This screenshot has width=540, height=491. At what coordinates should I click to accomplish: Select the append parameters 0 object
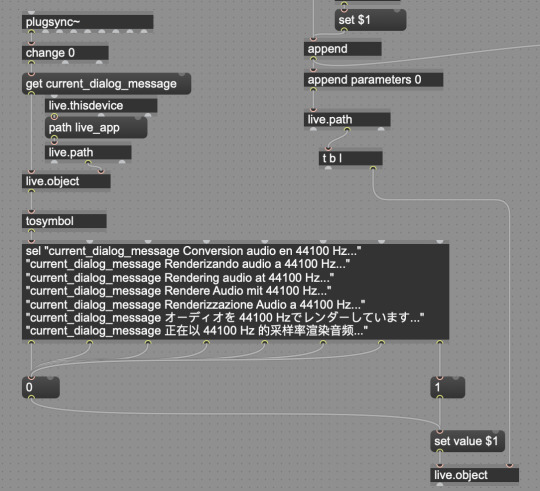(x=373, y=80)
